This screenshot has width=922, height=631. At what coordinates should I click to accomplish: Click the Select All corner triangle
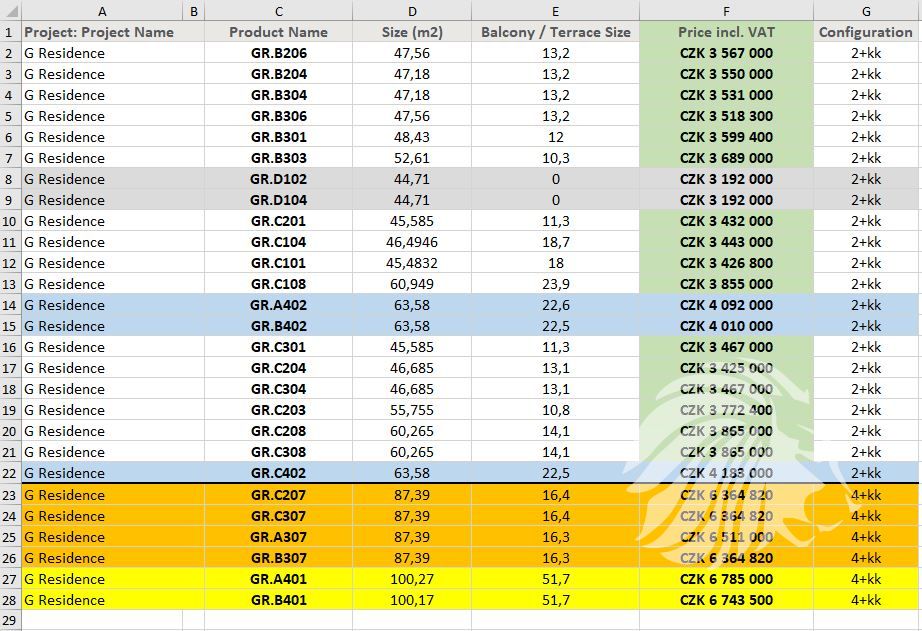click(x=10, y=11)
